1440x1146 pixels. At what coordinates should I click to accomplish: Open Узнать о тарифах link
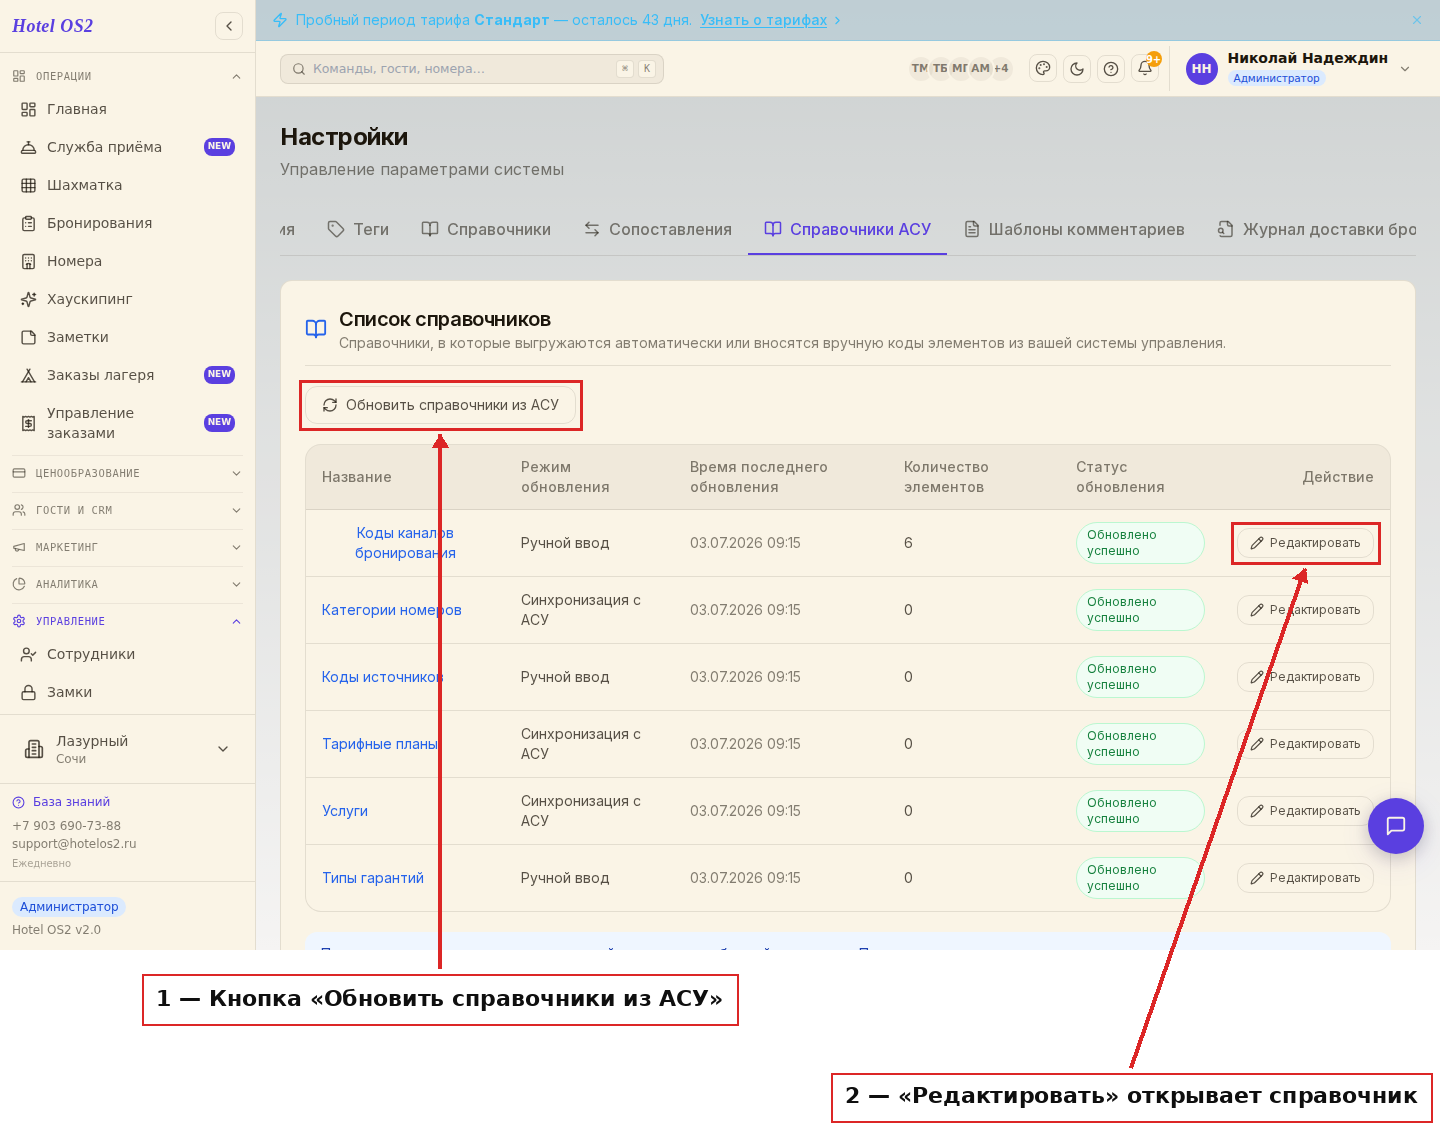coord(763,20)
